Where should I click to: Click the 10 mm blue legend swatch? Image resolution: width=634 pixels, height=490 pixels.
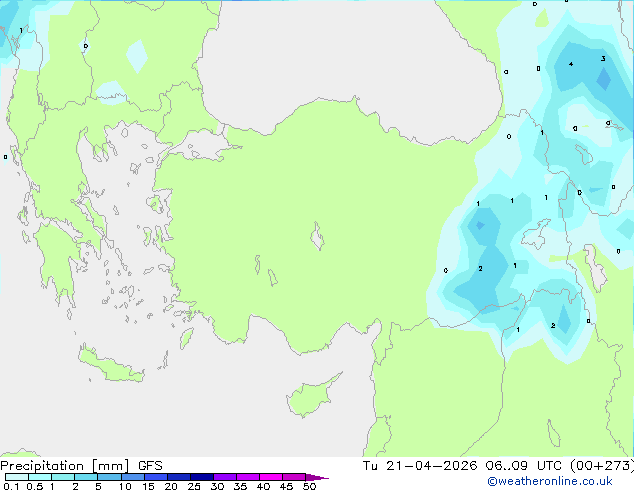tap(133, 477)
